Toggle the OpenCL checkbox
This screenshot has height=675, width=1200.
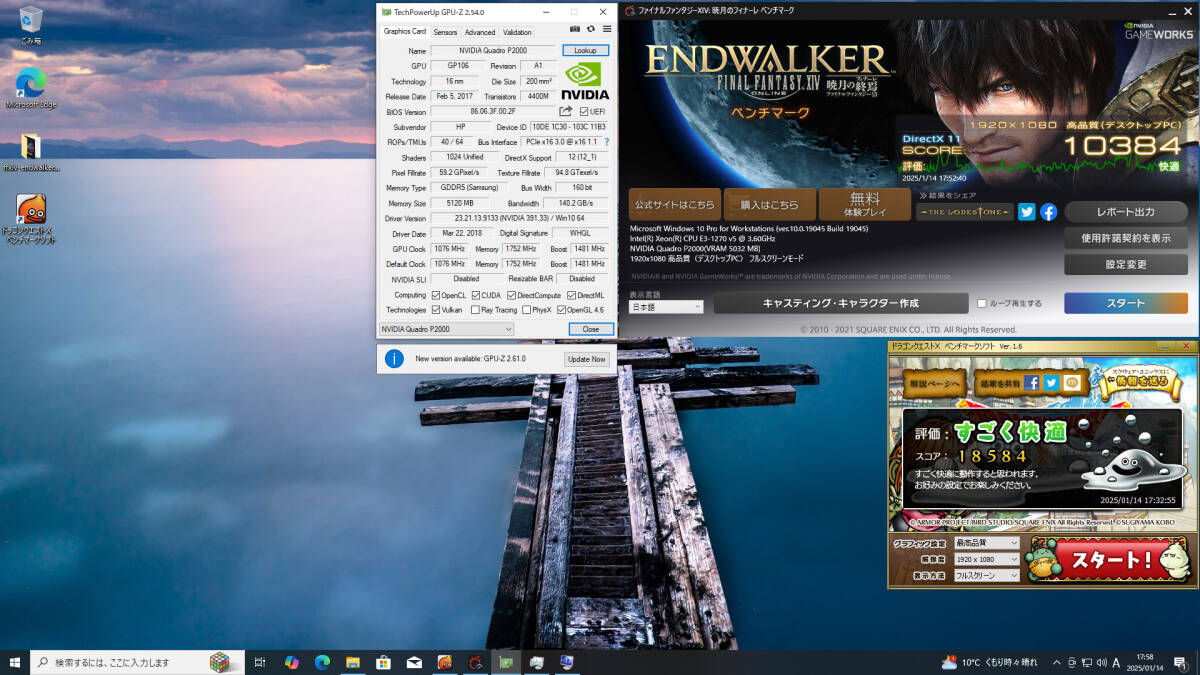(436, 295)
